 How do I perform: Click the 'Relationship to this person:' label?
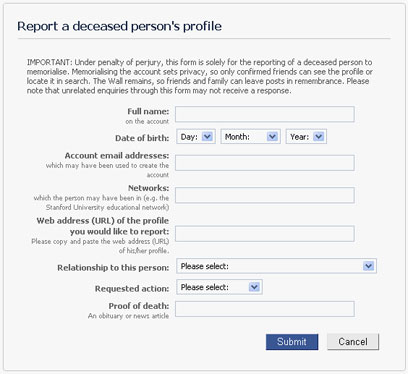[113, 268]
